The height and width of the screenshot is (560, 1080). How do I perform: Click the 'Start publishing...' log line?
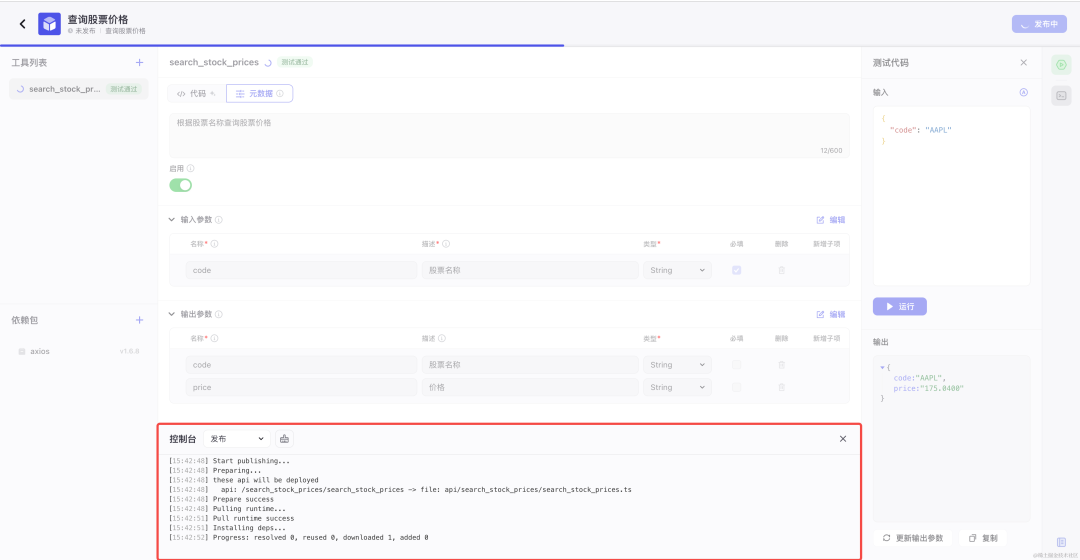pos(251,461)
